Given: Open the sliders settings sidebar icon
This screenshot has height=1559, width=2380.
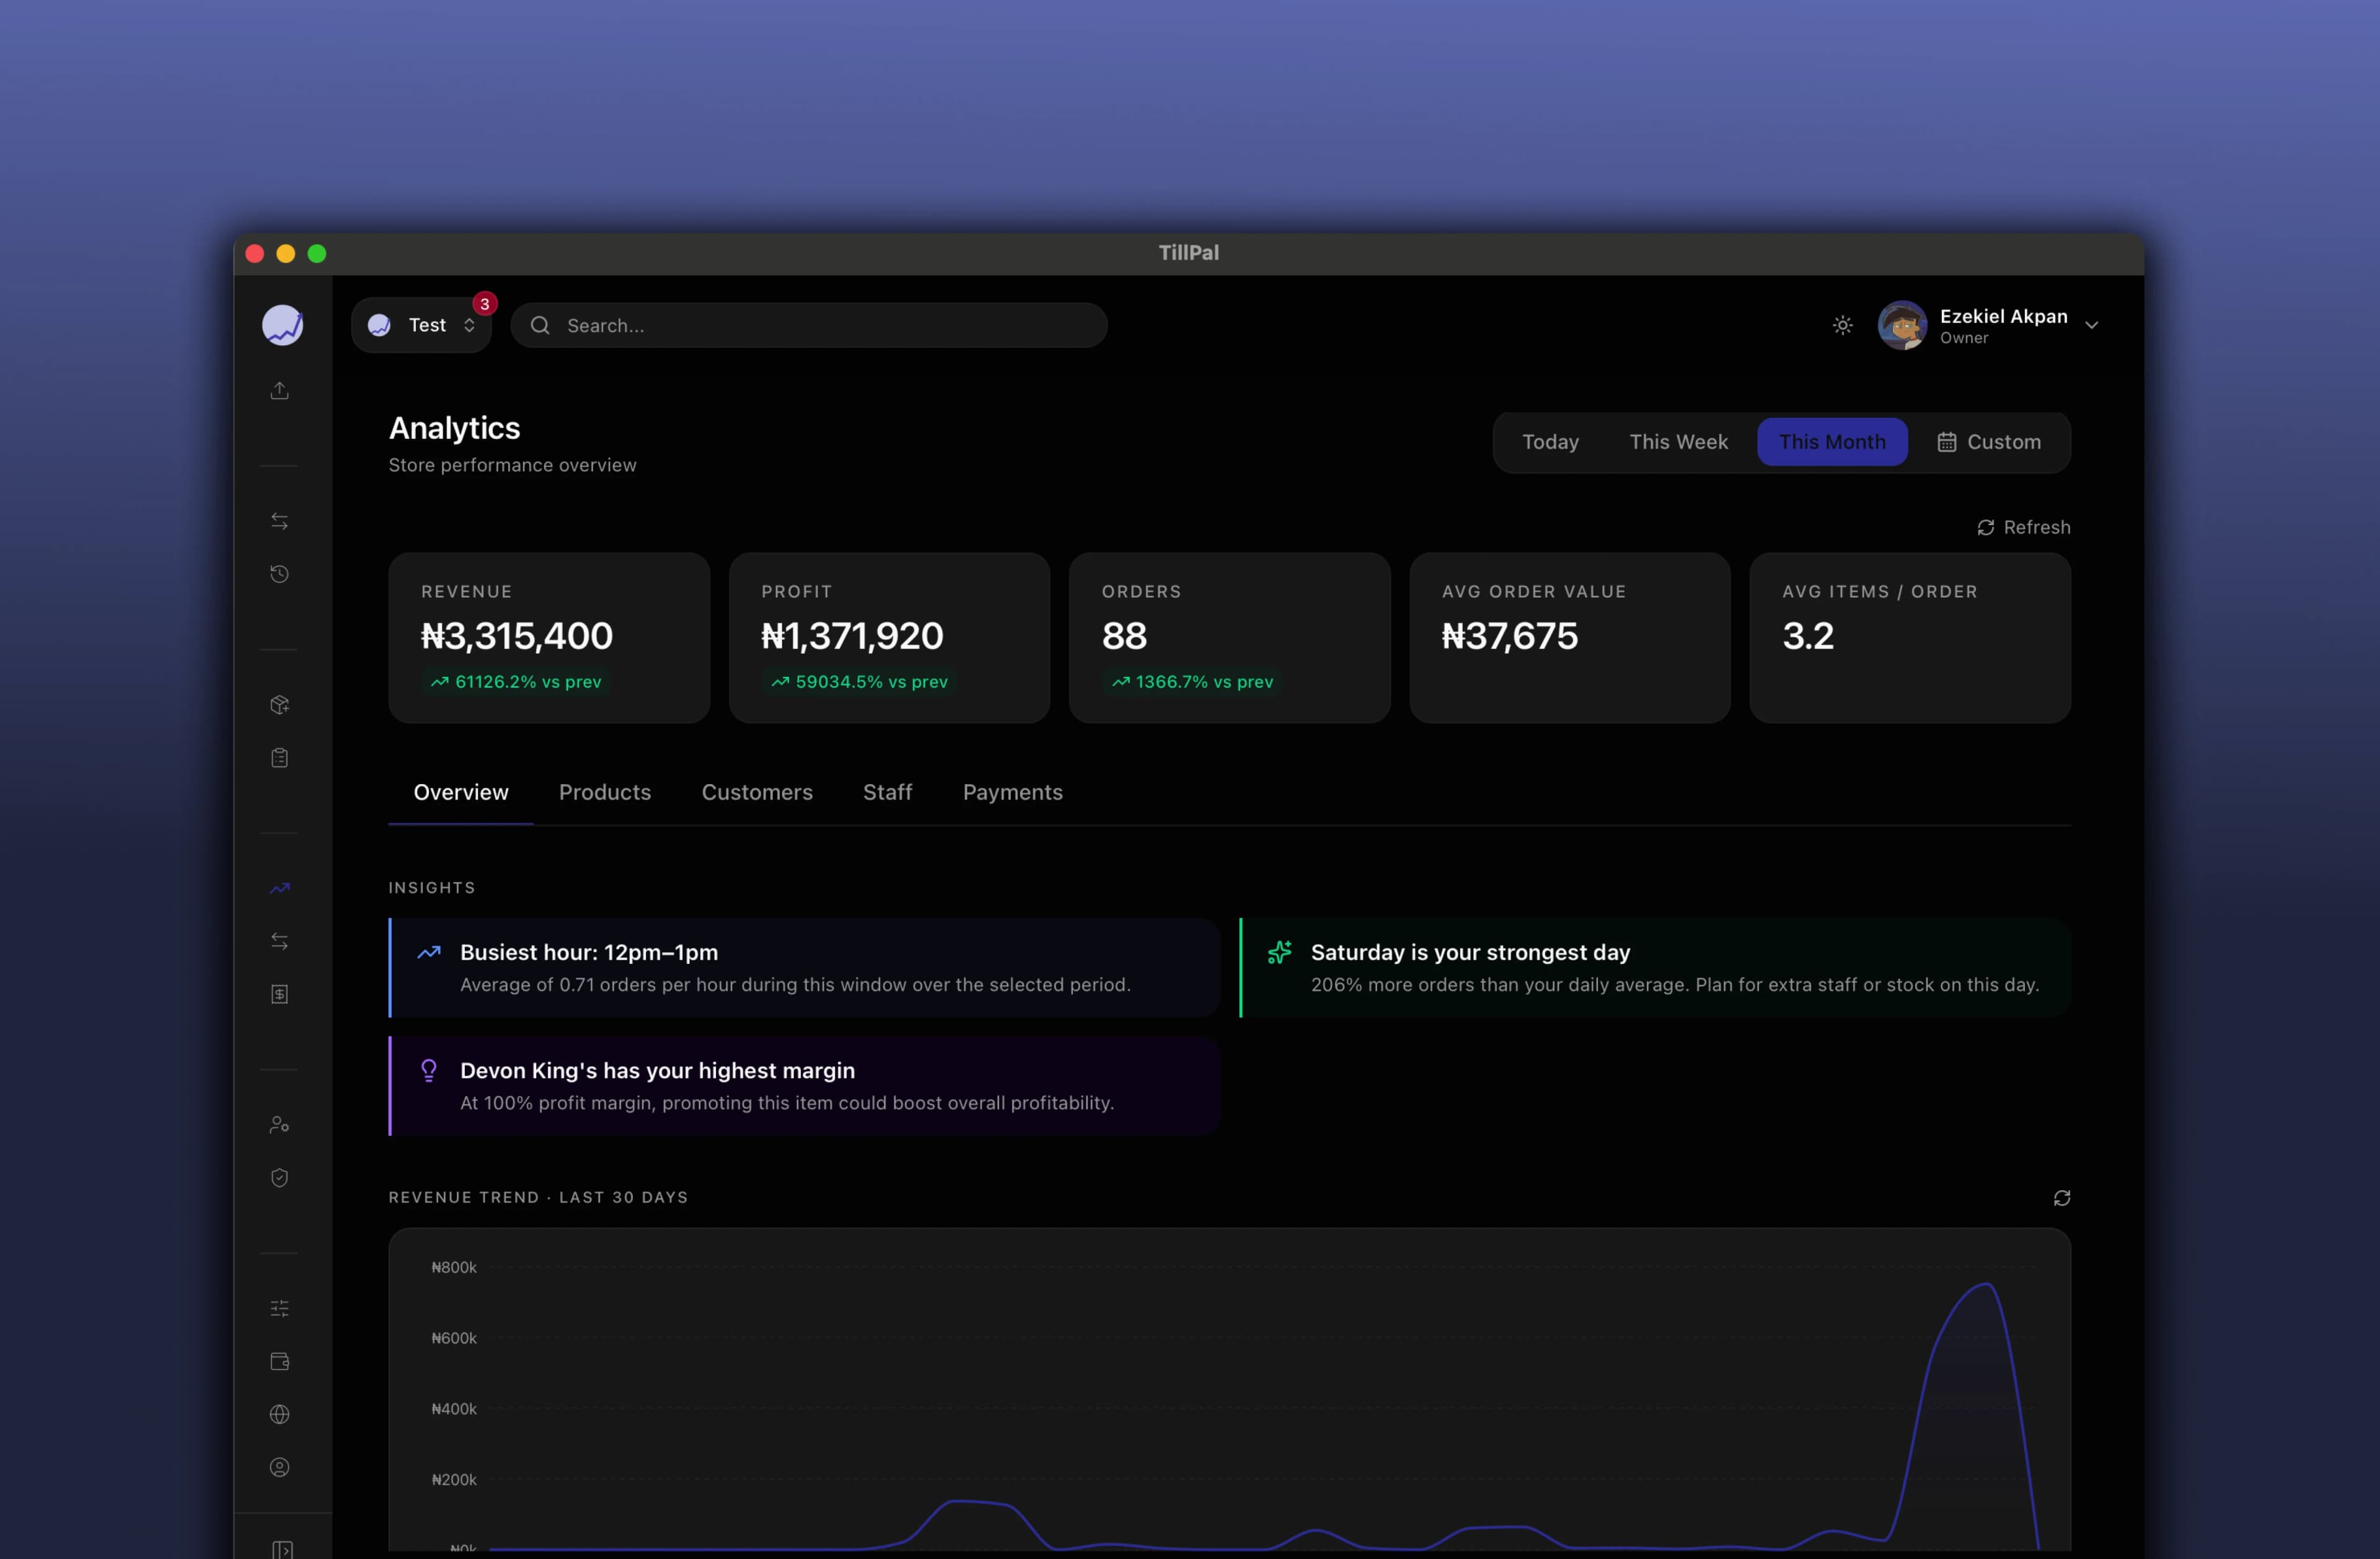Looking at the screenshot, I should [x=280, y=1308].
